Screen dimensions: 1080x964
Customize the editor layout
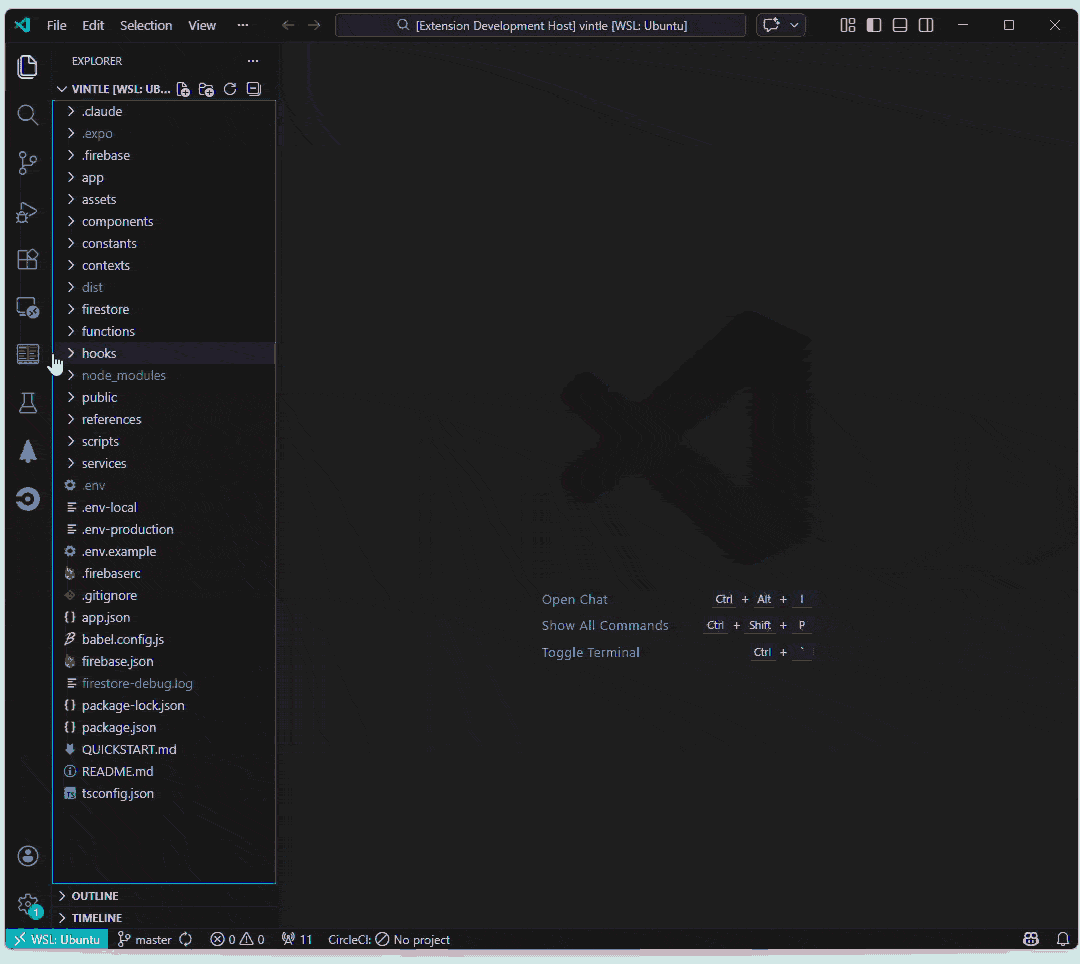point(848,25)
